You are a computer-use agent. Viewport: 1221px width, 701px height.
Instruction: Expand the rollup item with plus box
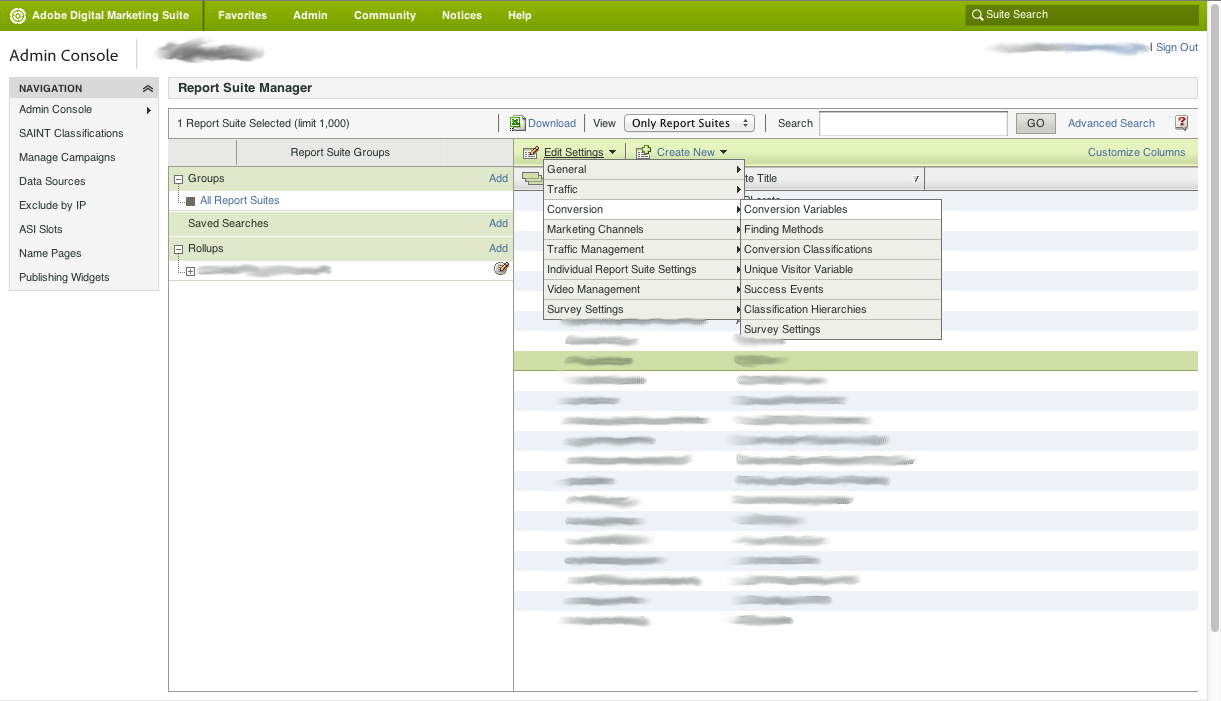click(190, 272)
